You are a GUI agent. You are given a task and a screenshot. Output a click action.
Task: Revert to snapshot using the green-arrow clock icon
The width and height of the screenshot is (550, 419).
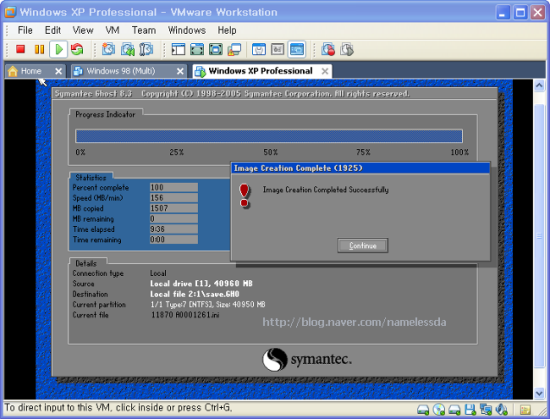click(128, 49)
